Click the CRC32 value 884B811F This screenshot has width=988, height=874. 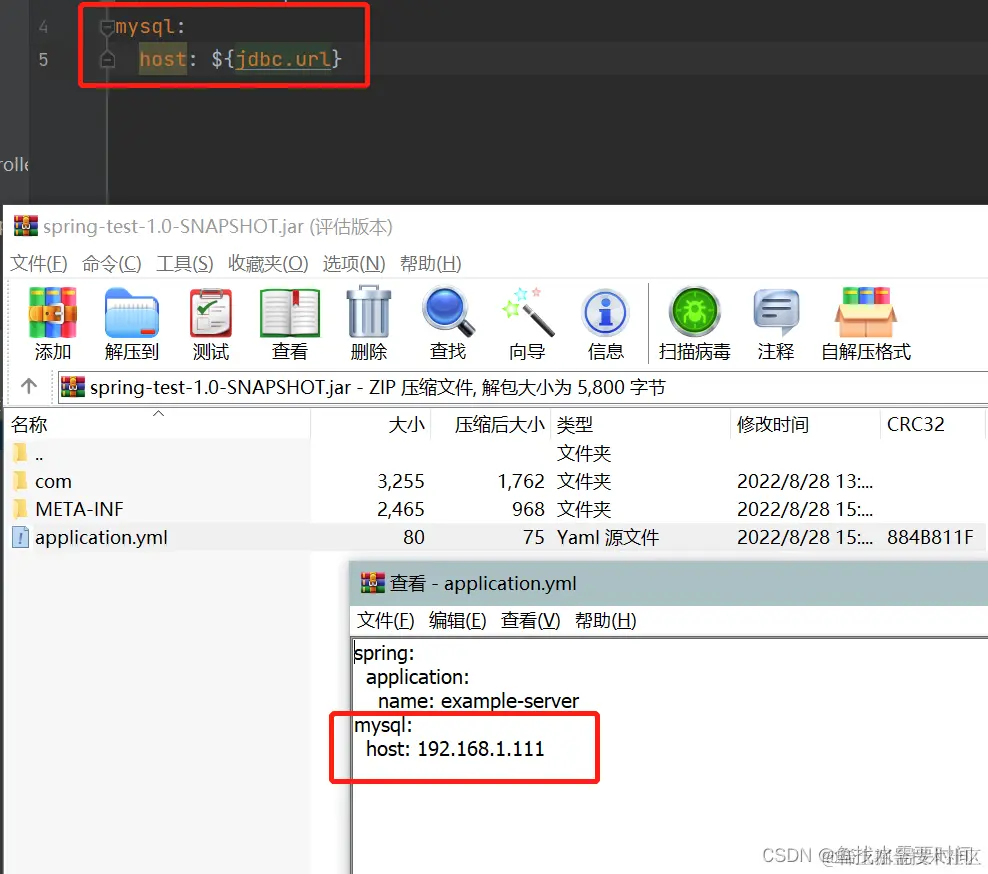tap(930, 537)
